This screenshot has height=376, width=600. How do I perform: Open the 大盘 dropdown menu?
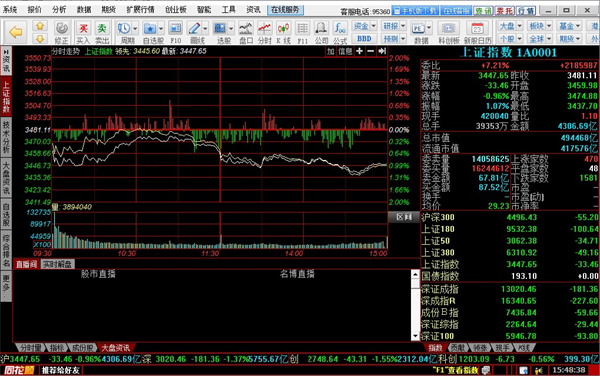pyautogui.click(x=511, y=26)
